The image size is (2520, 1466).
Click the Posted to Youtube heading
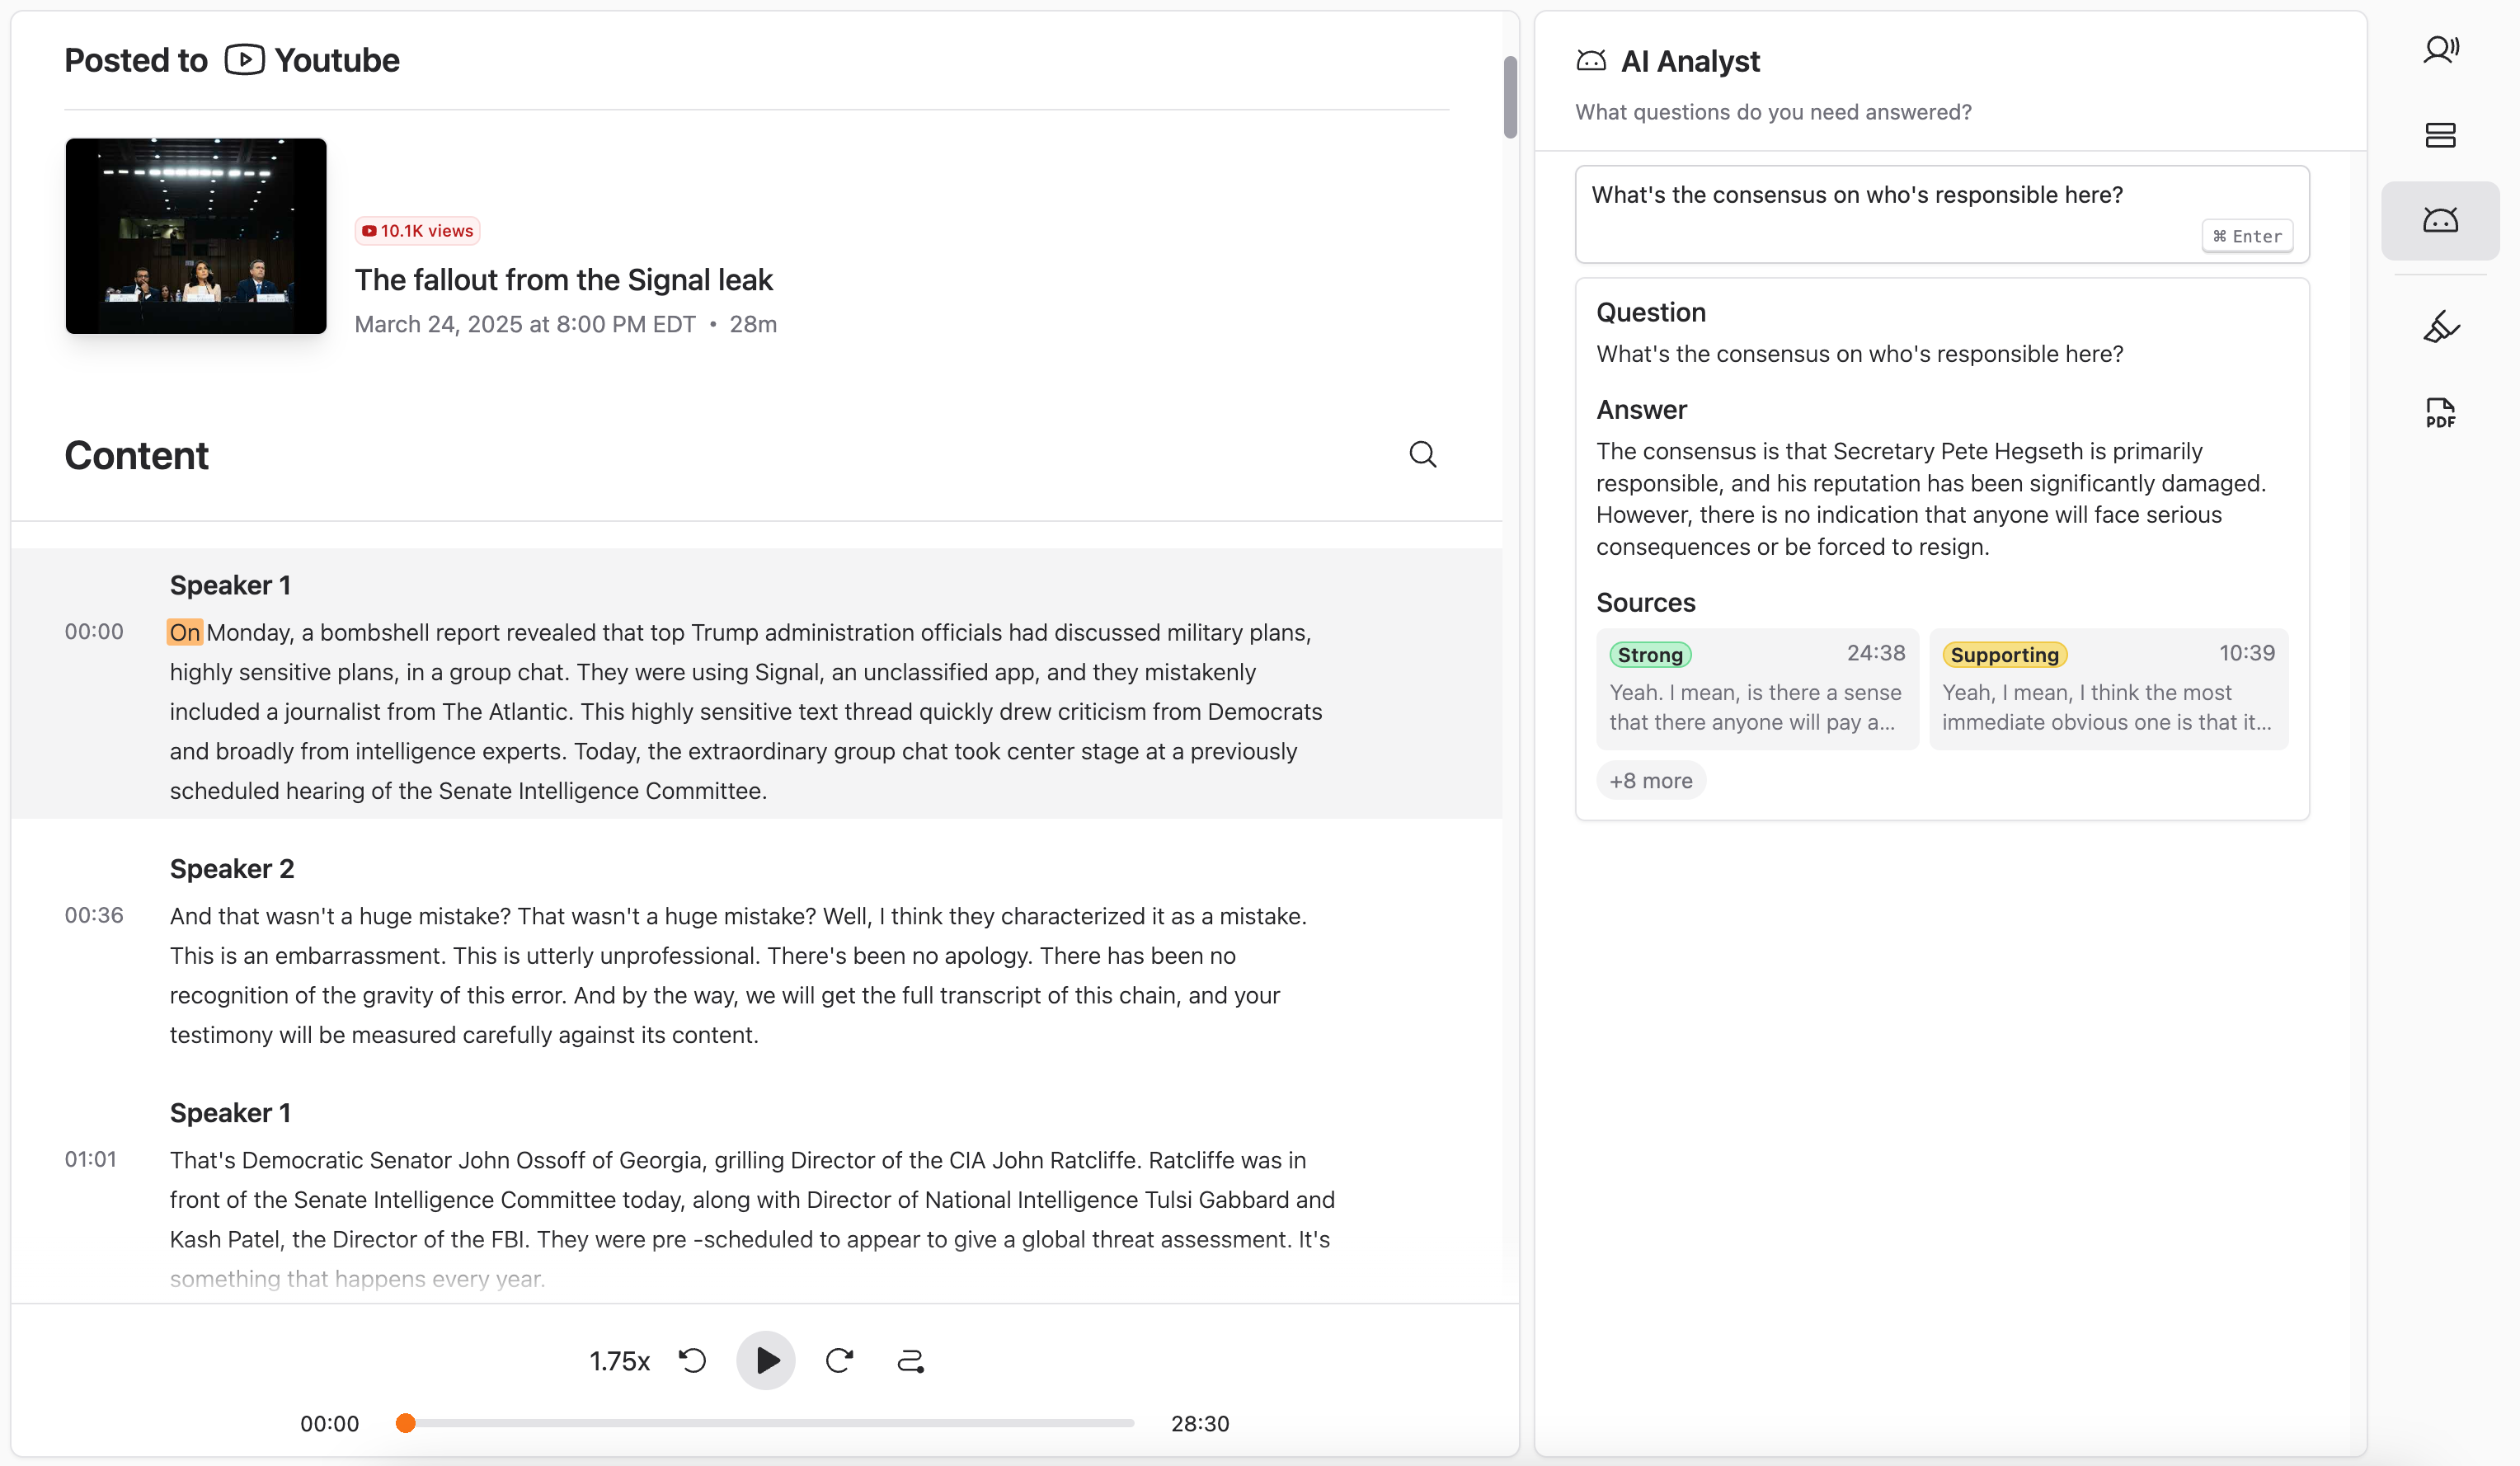click(232, 60)
